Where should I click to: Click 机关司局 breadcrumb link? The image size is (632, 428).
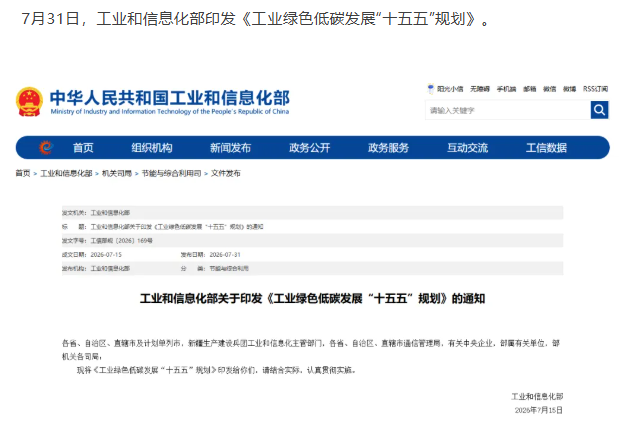pos(117,173)
